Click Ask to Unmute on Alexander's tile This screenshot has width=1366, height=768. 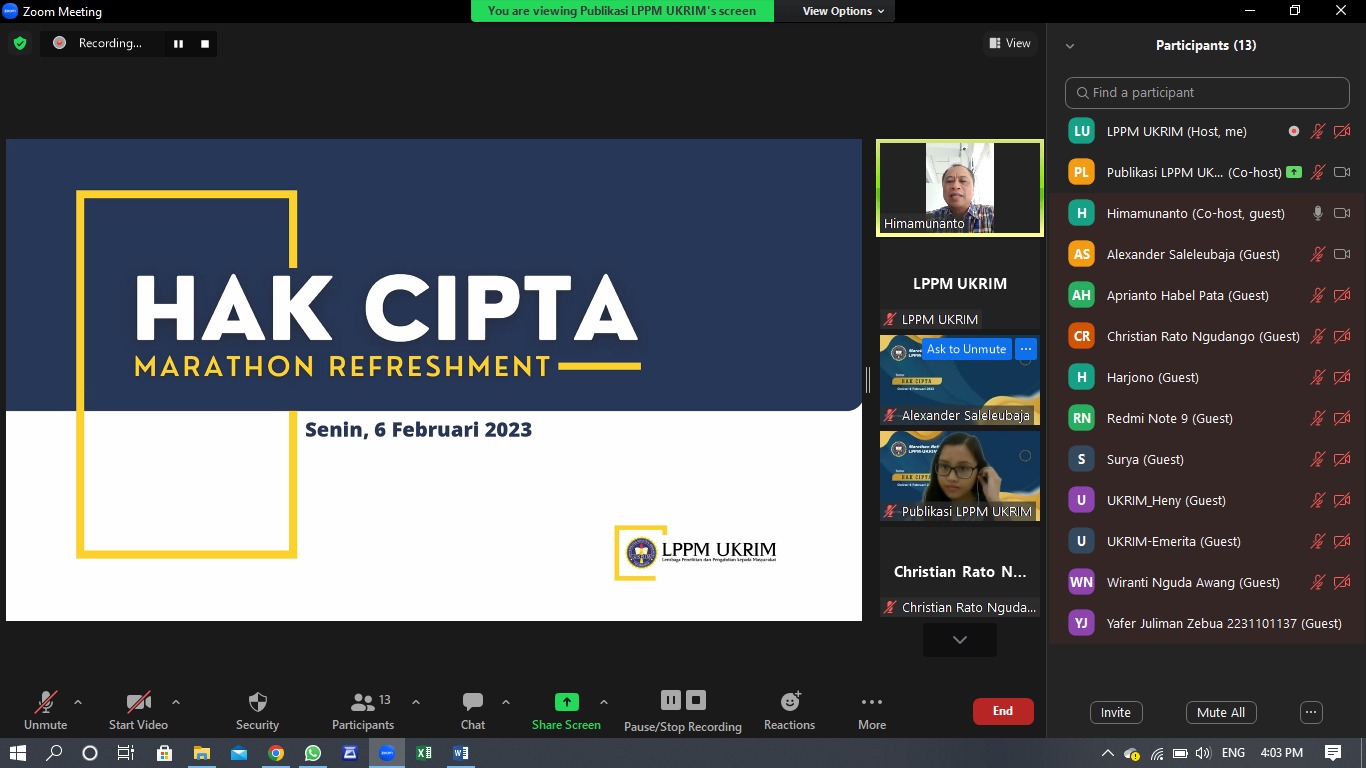click(x=966, y=349)
